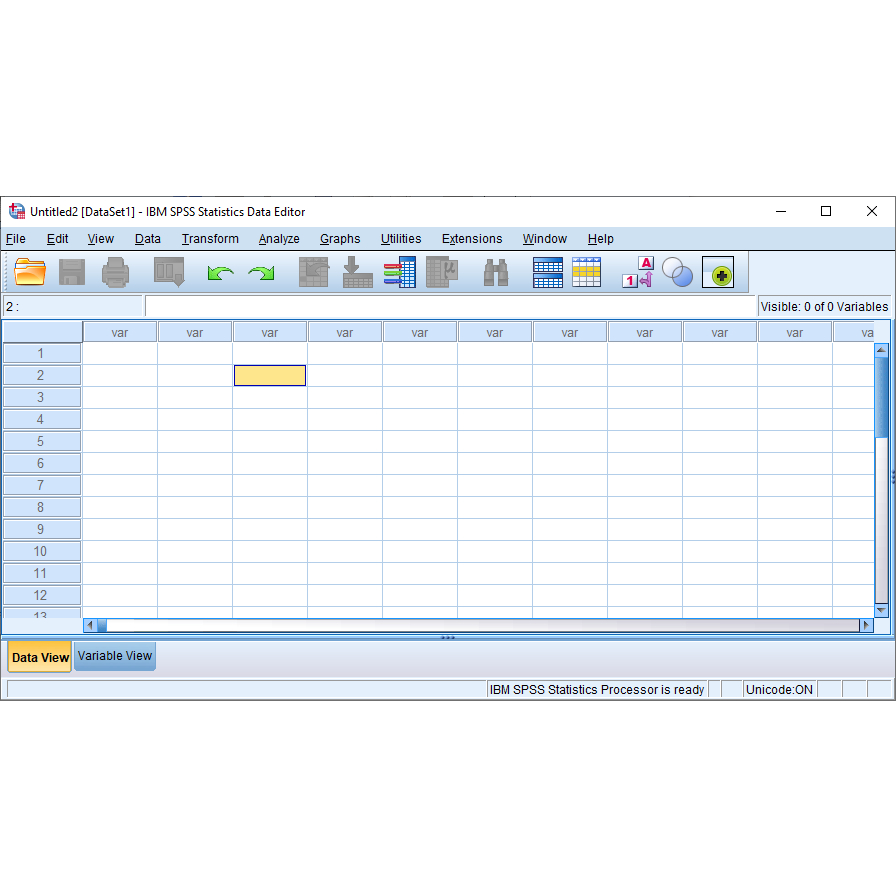Open the Utilities menu
Image resolution: width=896 pixels, height=896 pixels.
pyautogui.click(x=401, y=239)
